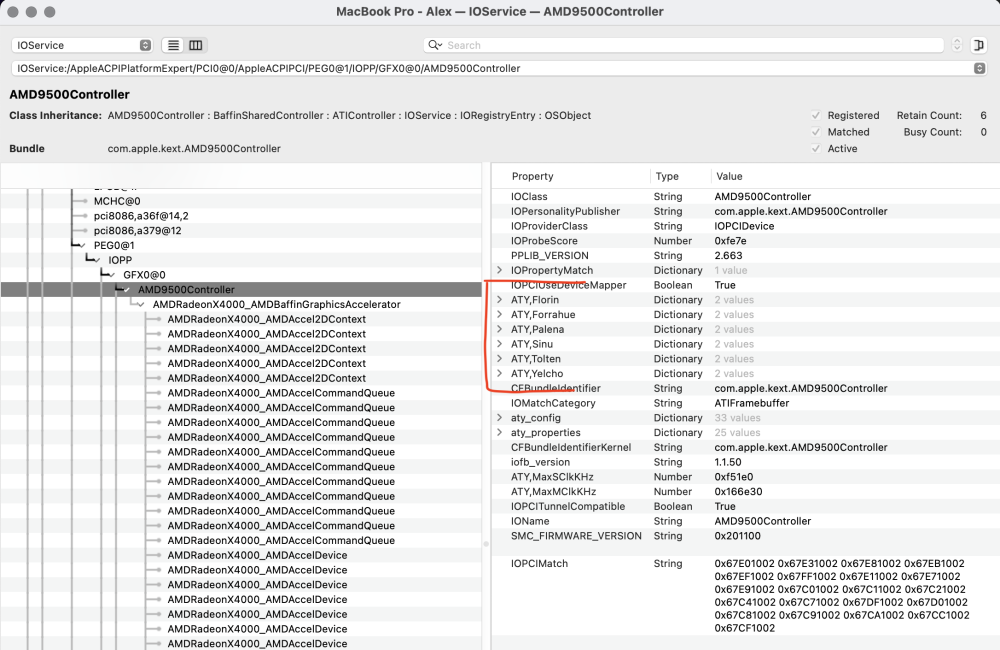
Task: Toggle the Active checkbox
Action: 816,149
